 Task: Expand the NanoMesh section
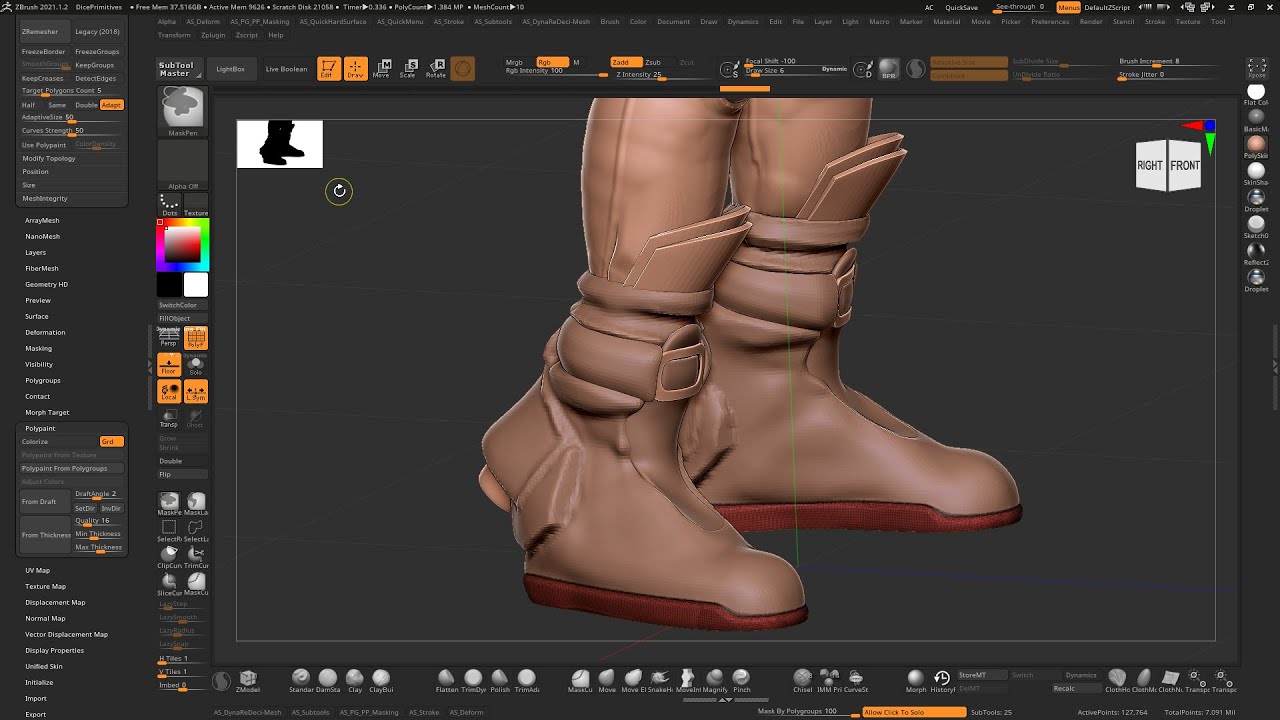click(x=43, y=236)
